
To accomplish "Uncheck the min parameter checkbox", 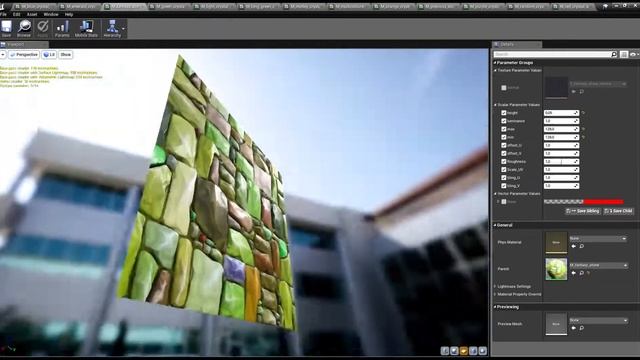I will (x=504, y=137).
